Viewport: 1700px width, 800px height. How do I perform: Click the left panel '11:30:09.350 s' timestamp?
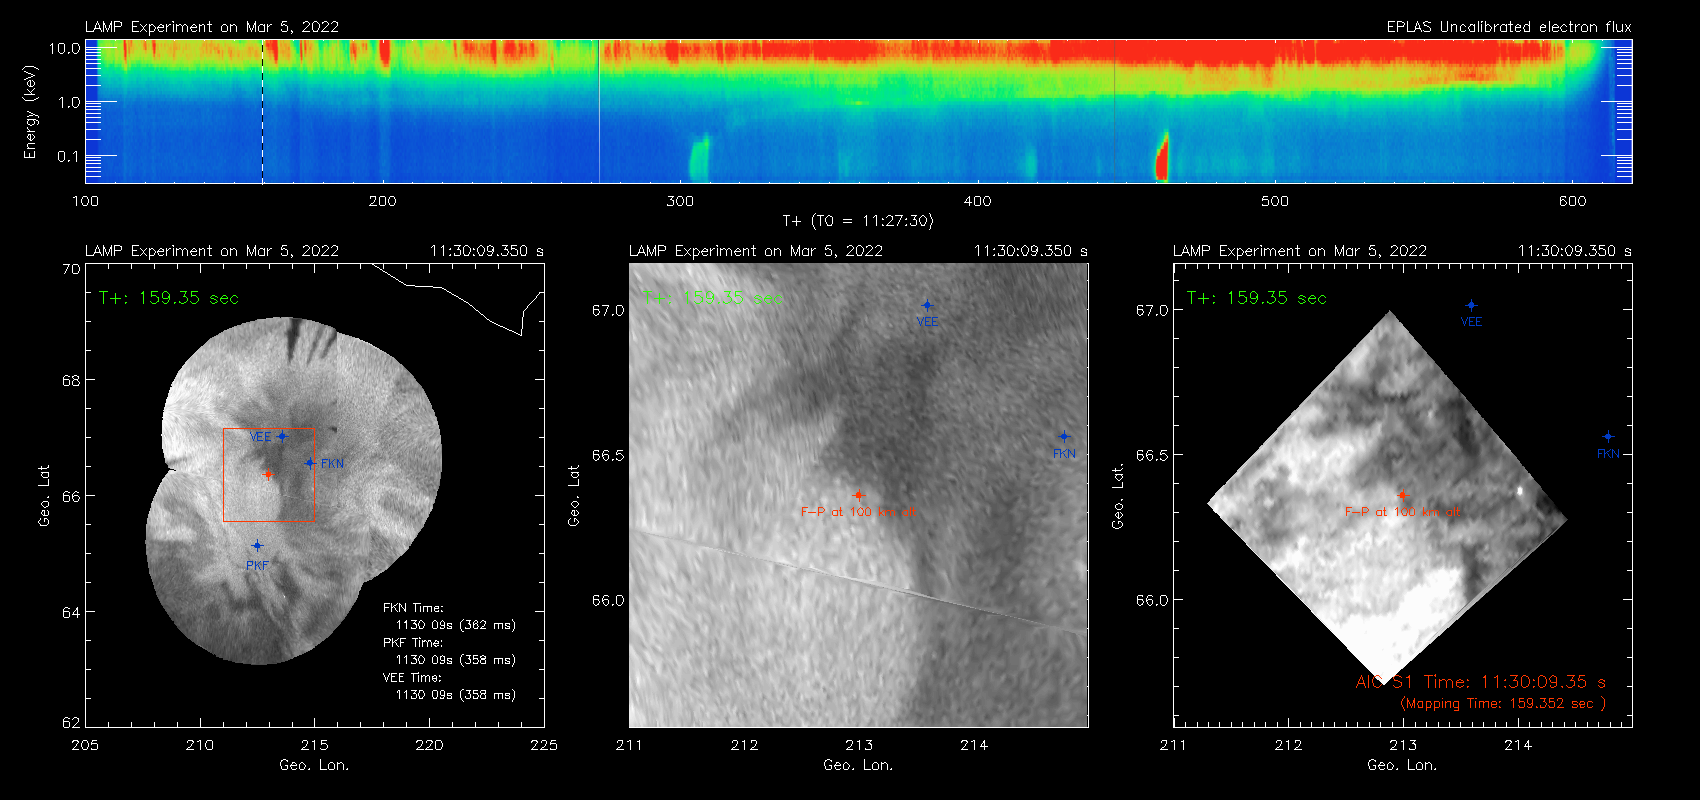487,251
